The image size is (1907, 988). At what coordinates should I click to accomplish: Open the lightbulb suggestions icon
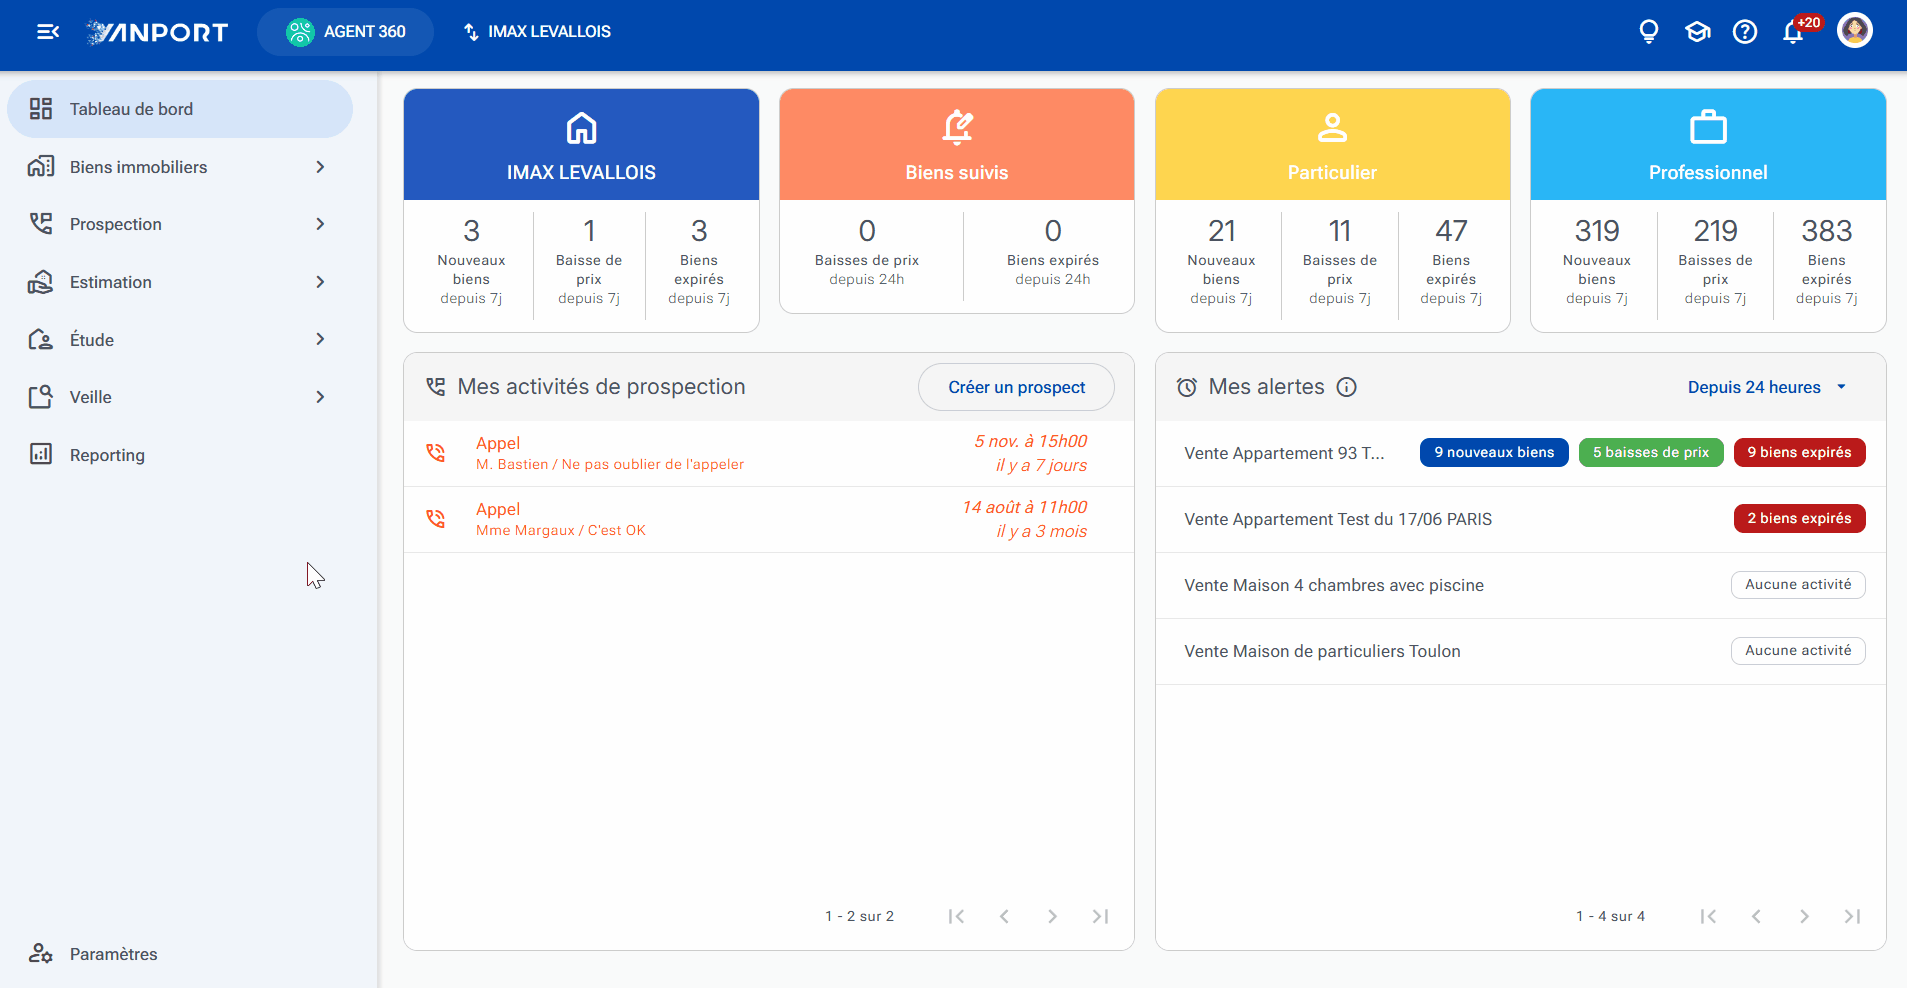(x=1649, y=32)
